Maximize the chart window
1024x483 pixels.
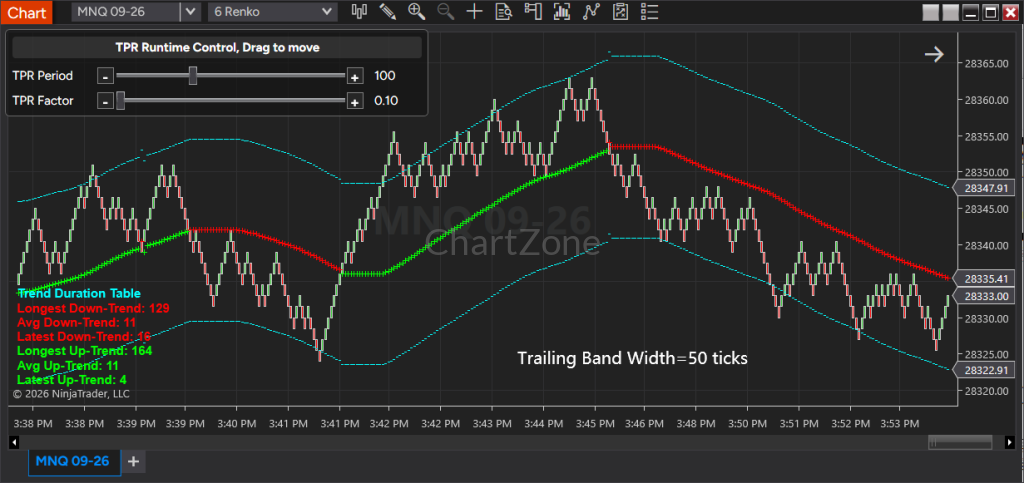coord(991,12)
